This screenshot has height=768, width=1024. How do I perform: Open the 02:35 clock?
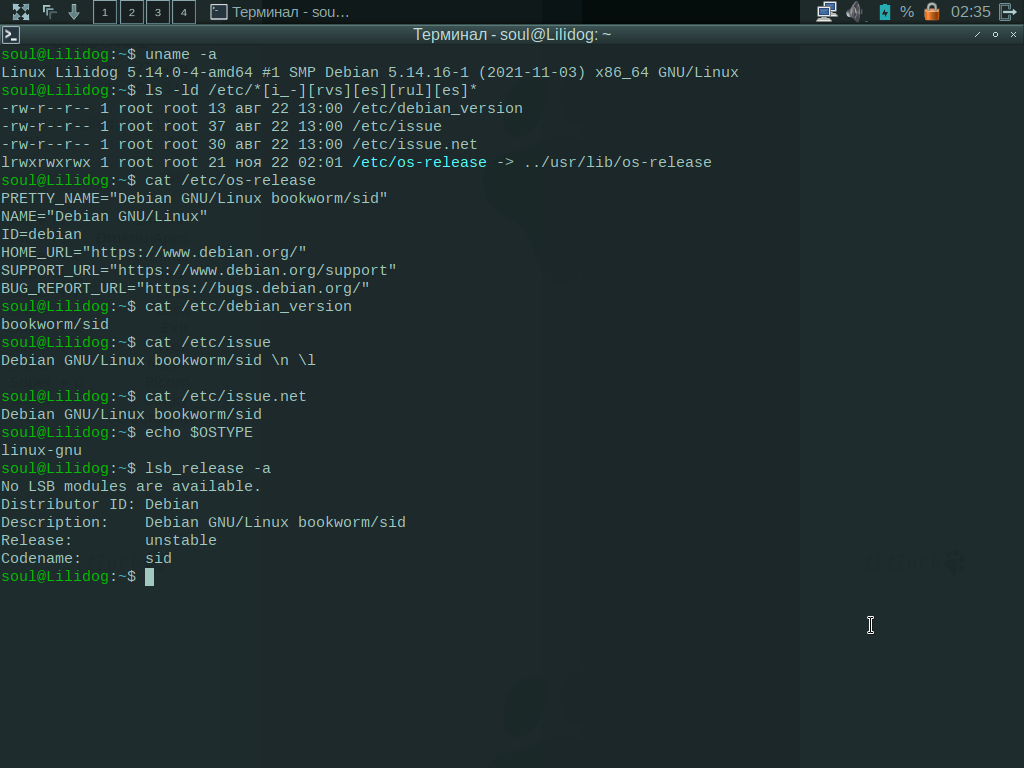tap(970, 12)
